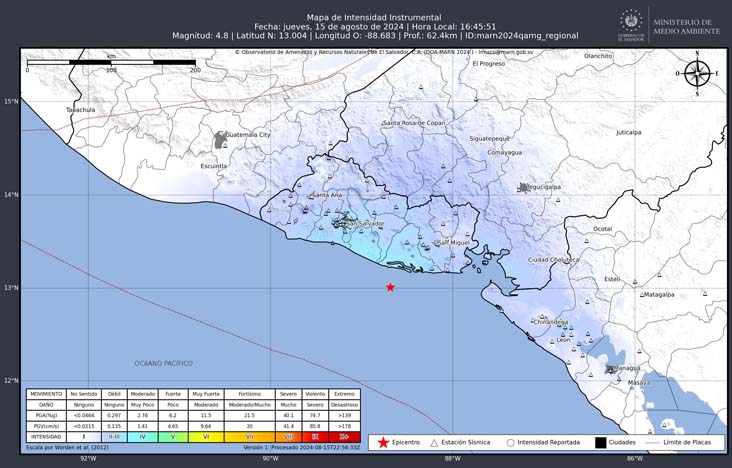
Task: Click the Estación Sísmica triangle legend icon
Action: [x=434, y=442]
